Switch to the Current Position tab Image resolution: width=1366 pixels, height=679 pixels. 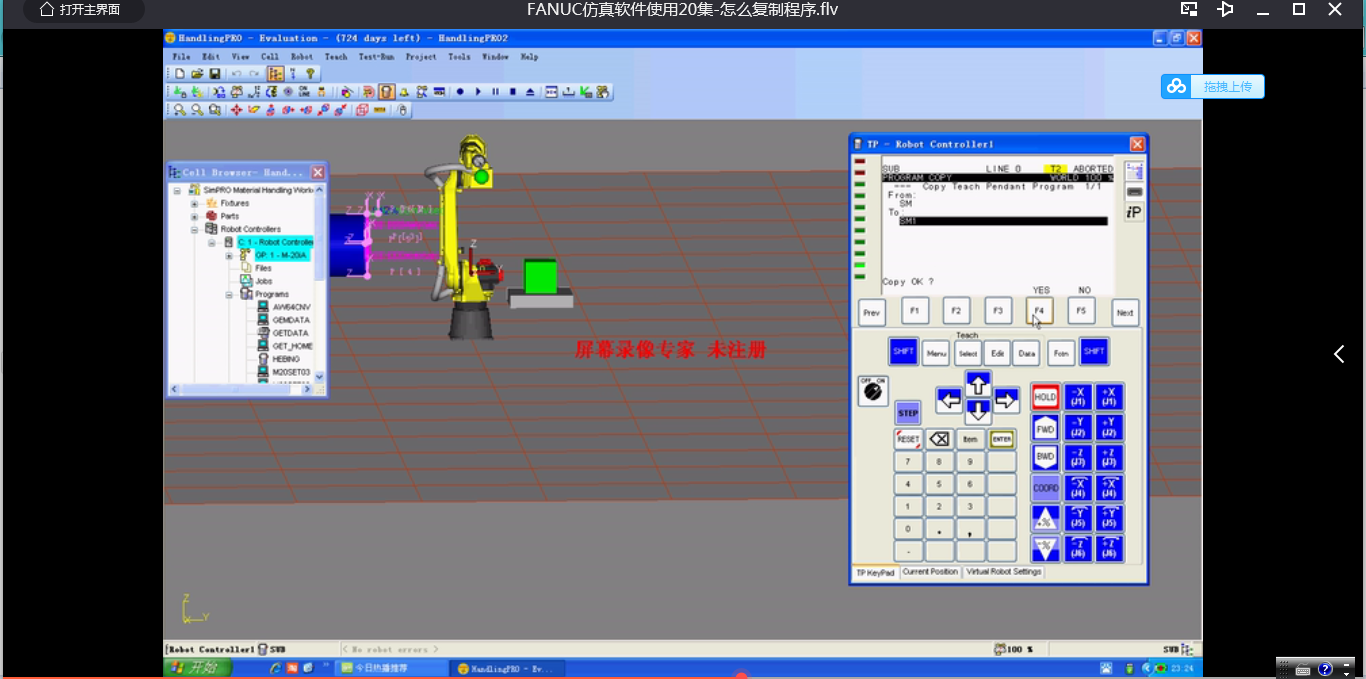[930, 572]
